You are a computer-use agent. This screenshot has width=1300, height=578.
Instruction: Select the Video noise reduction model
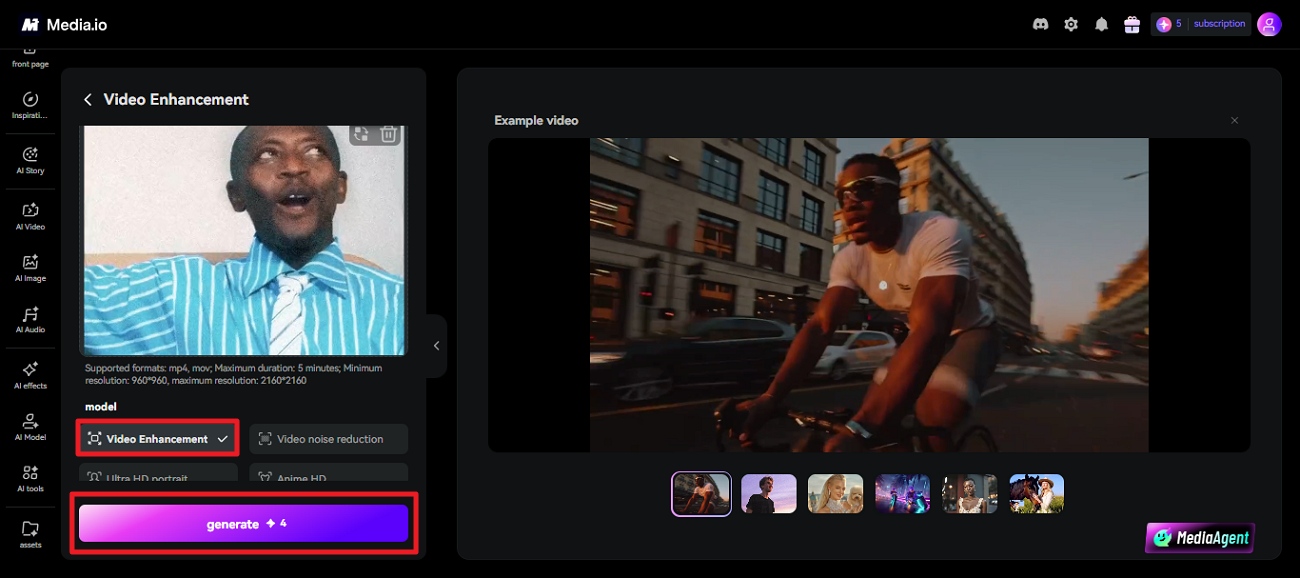[329, 438]
